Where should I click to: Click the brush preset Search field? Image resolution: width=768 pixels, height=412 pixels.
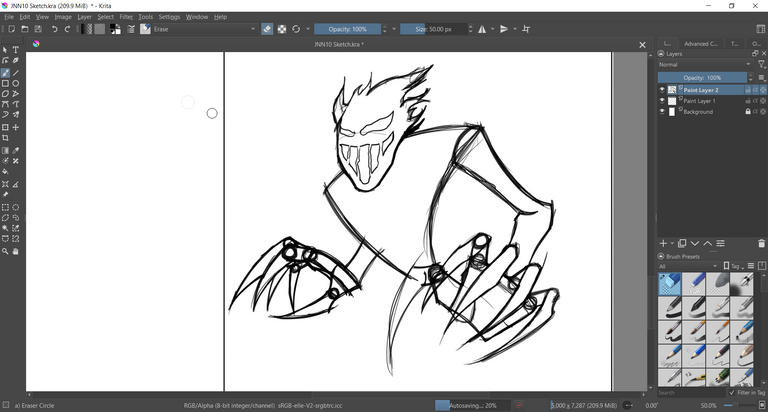pos(690,393)
